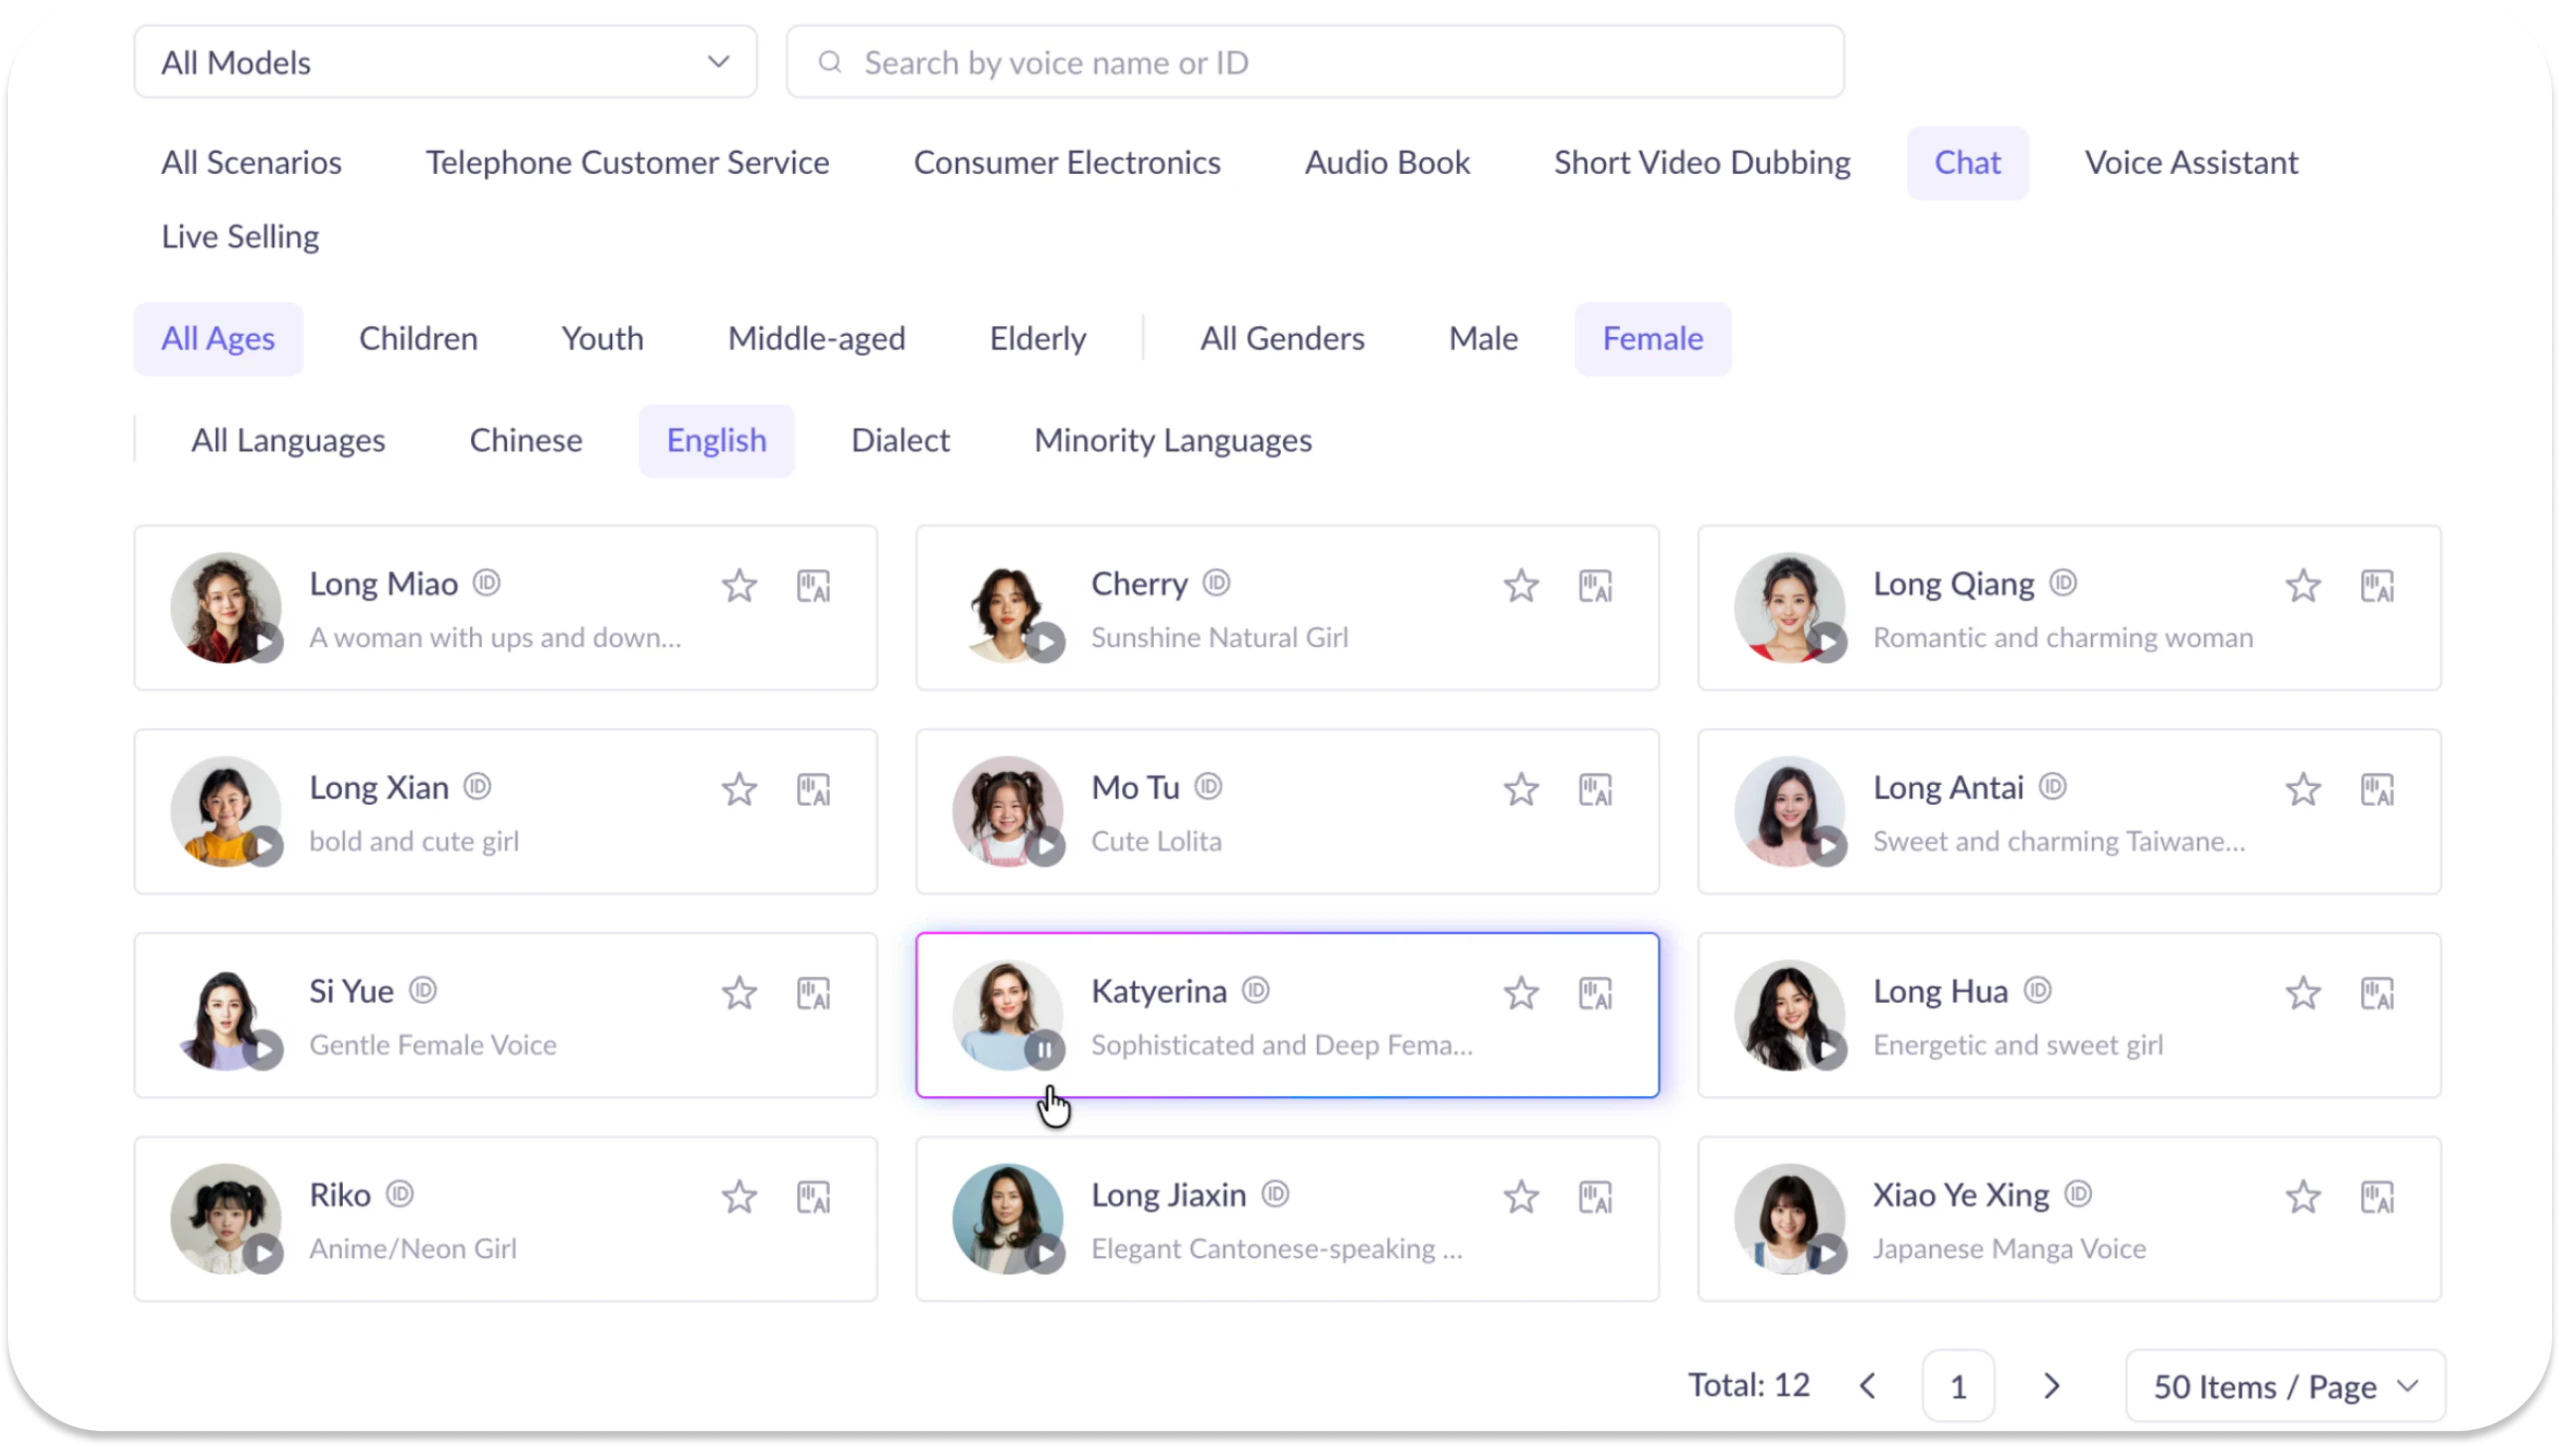Expand the 50 Items / Page selector

click(x=2284, y=1386)
